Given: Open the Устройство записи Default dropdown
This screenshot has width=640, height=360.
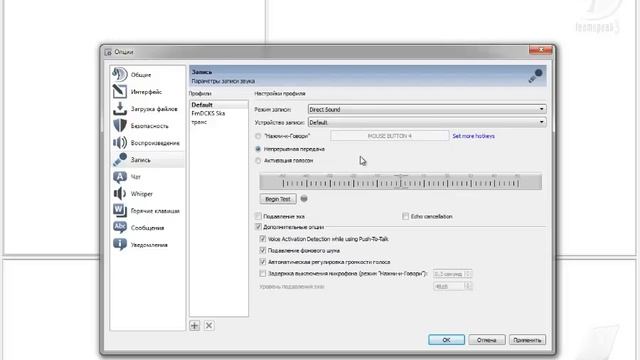Looking at the screenshot, I should [427, 122].
